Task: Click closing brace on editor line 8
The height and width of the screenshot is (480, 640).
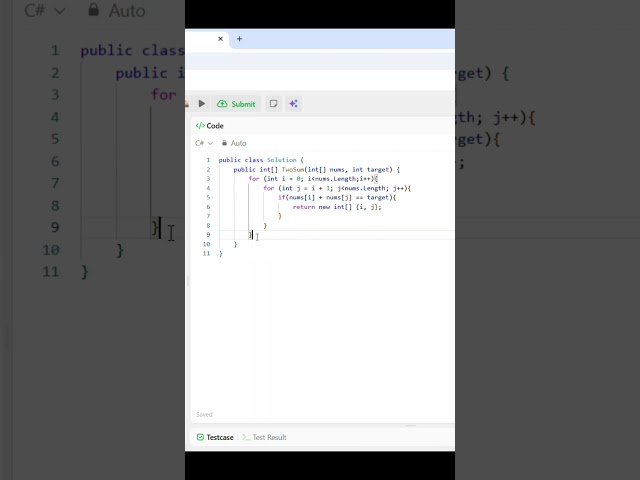Action: (x=265, y=225)
